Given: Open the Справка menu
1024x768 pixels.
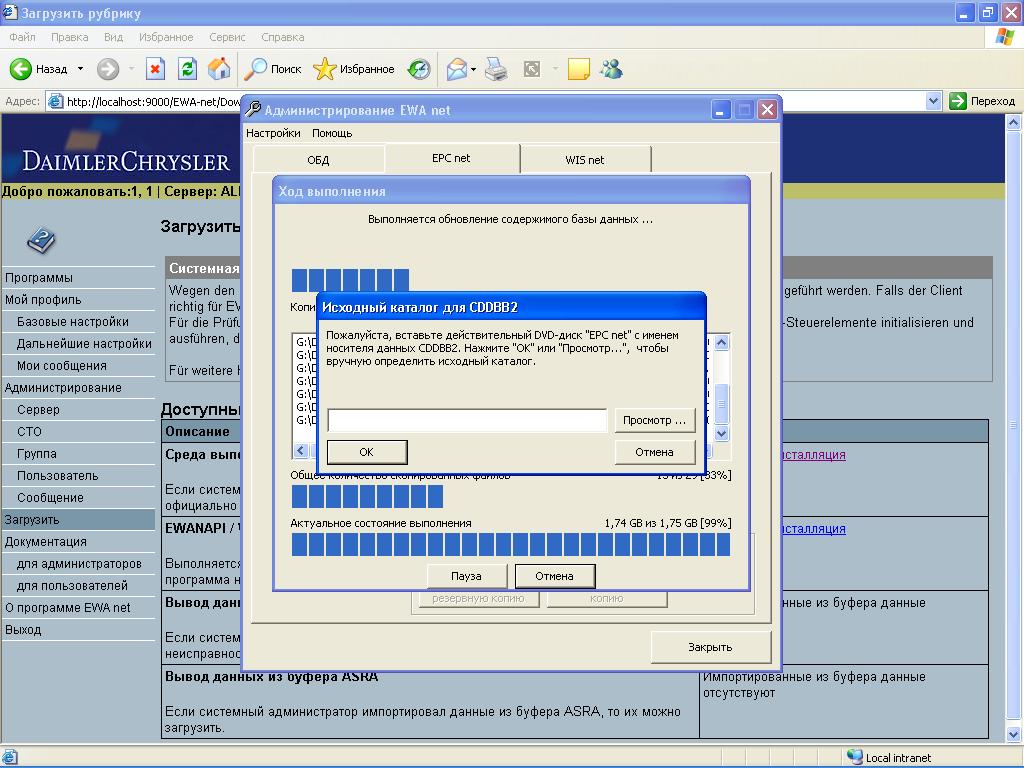Looking at the screenshot, I should pos(283,37).
